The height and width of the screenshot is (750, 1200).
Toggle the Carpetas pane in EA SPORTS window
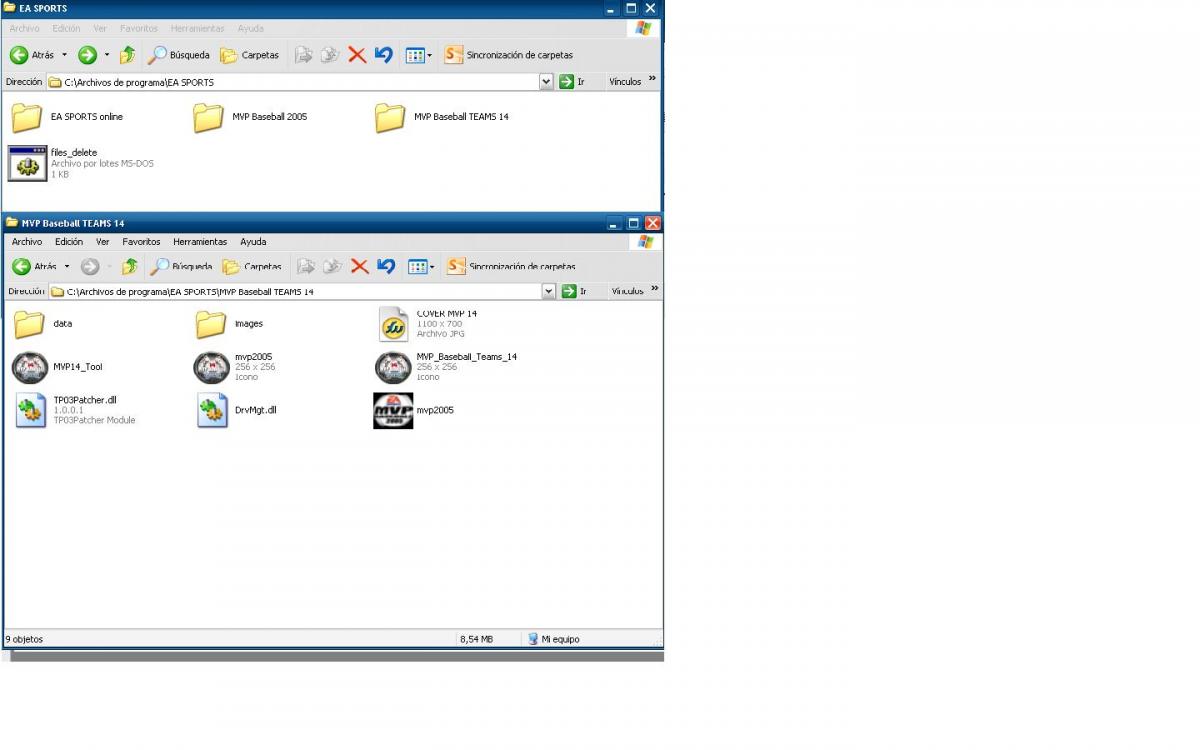pyautogui.click(x=250, y=55)
